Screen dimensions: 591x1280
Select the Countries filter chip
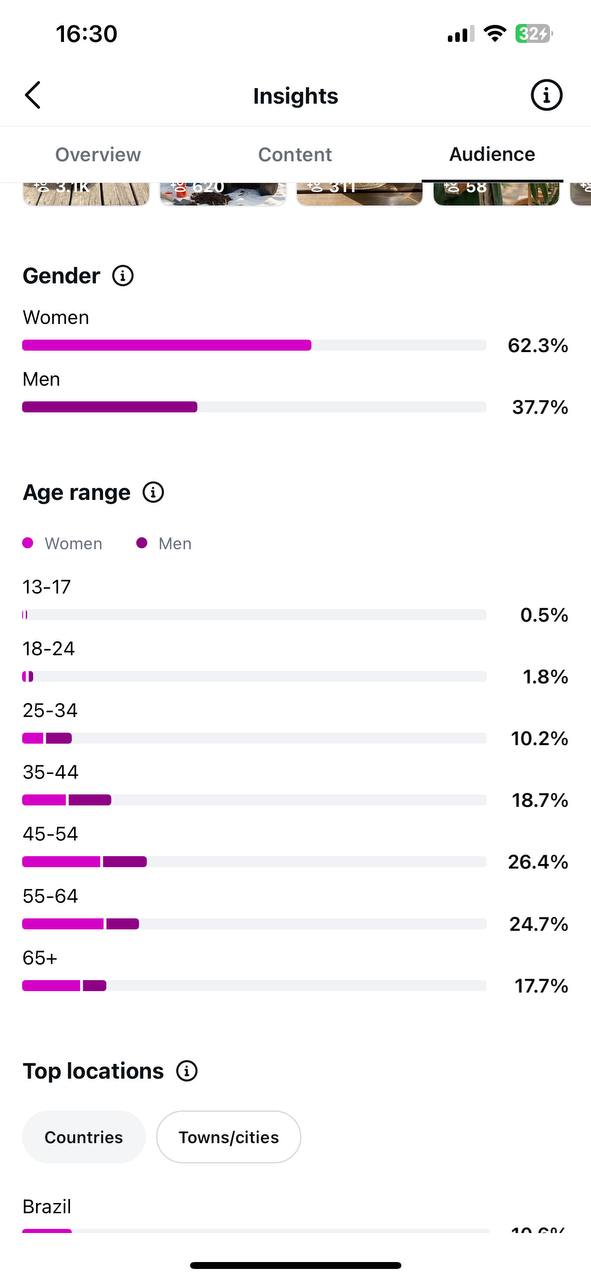click(84, 1137)
